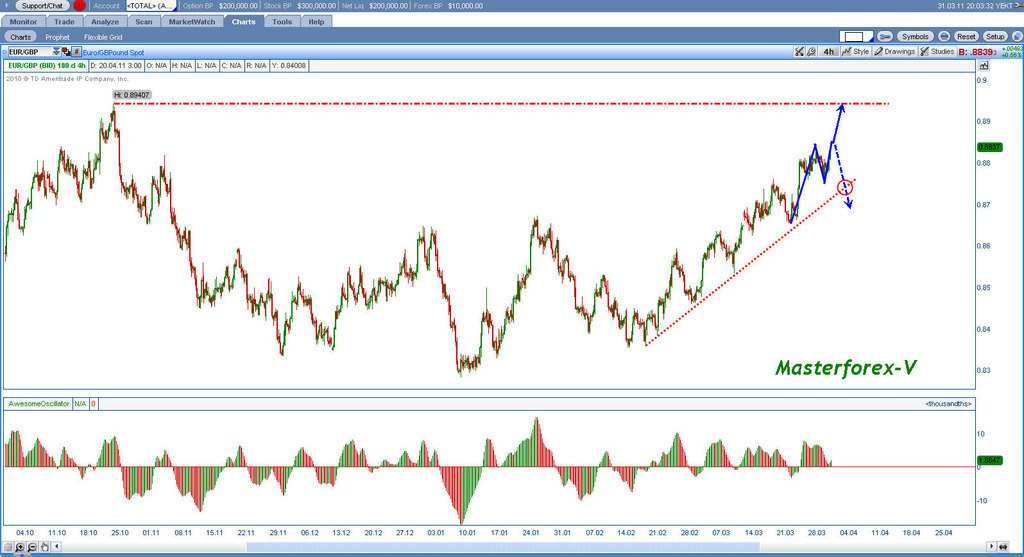Select the pan hand tool icon
The image size is (1024, 557).
point(44,547)
